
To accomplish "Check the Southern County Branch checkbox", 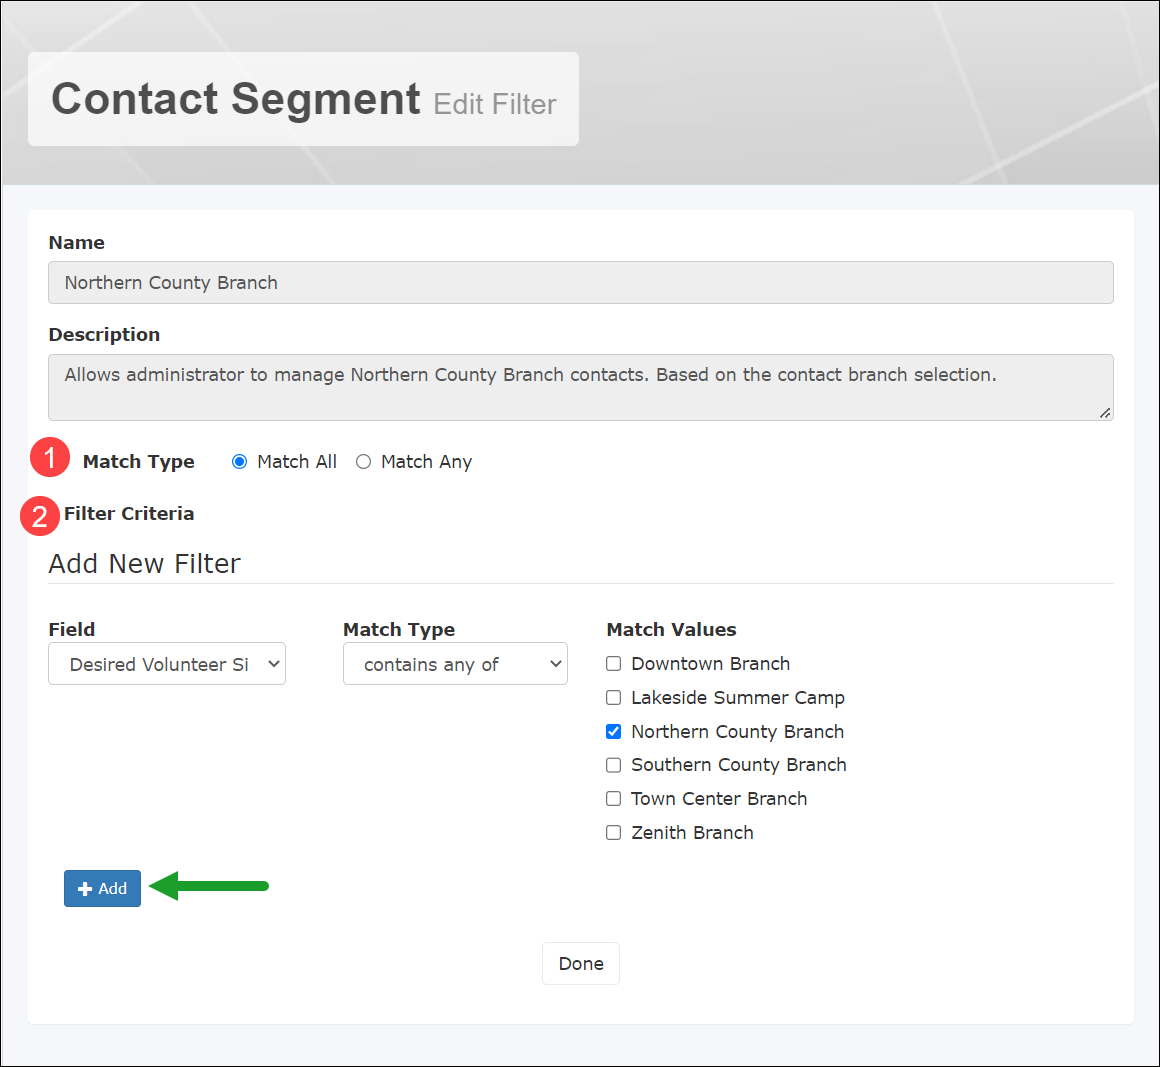I will [613, 764].
